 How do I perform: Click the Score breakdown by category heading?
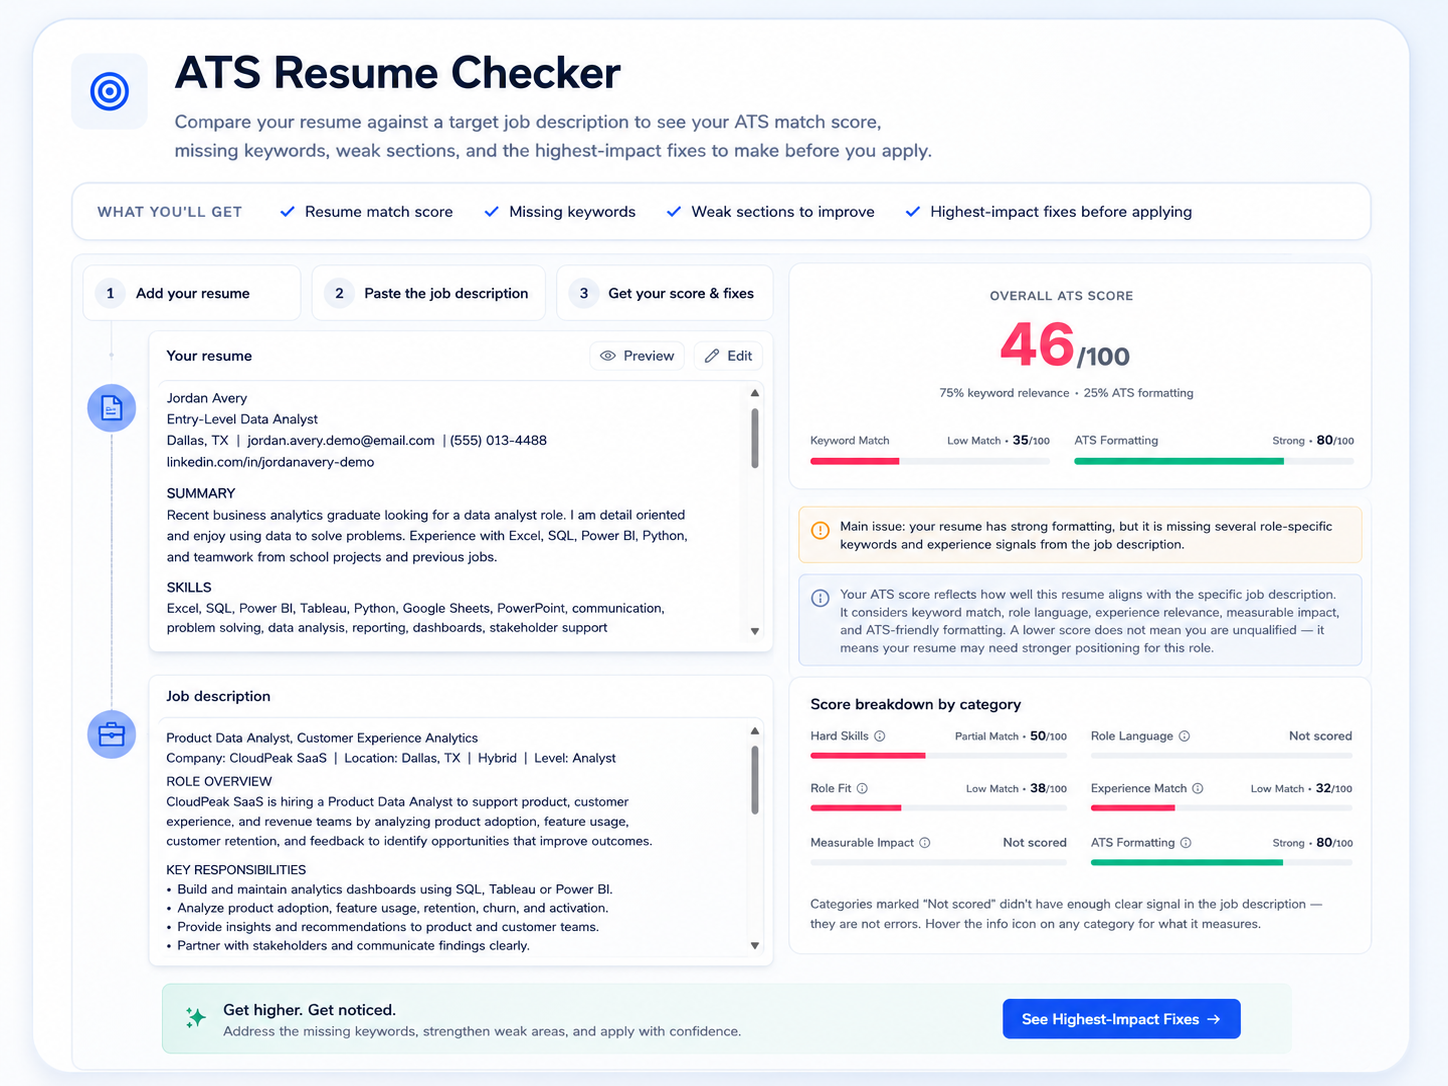(x=915, y=704)
